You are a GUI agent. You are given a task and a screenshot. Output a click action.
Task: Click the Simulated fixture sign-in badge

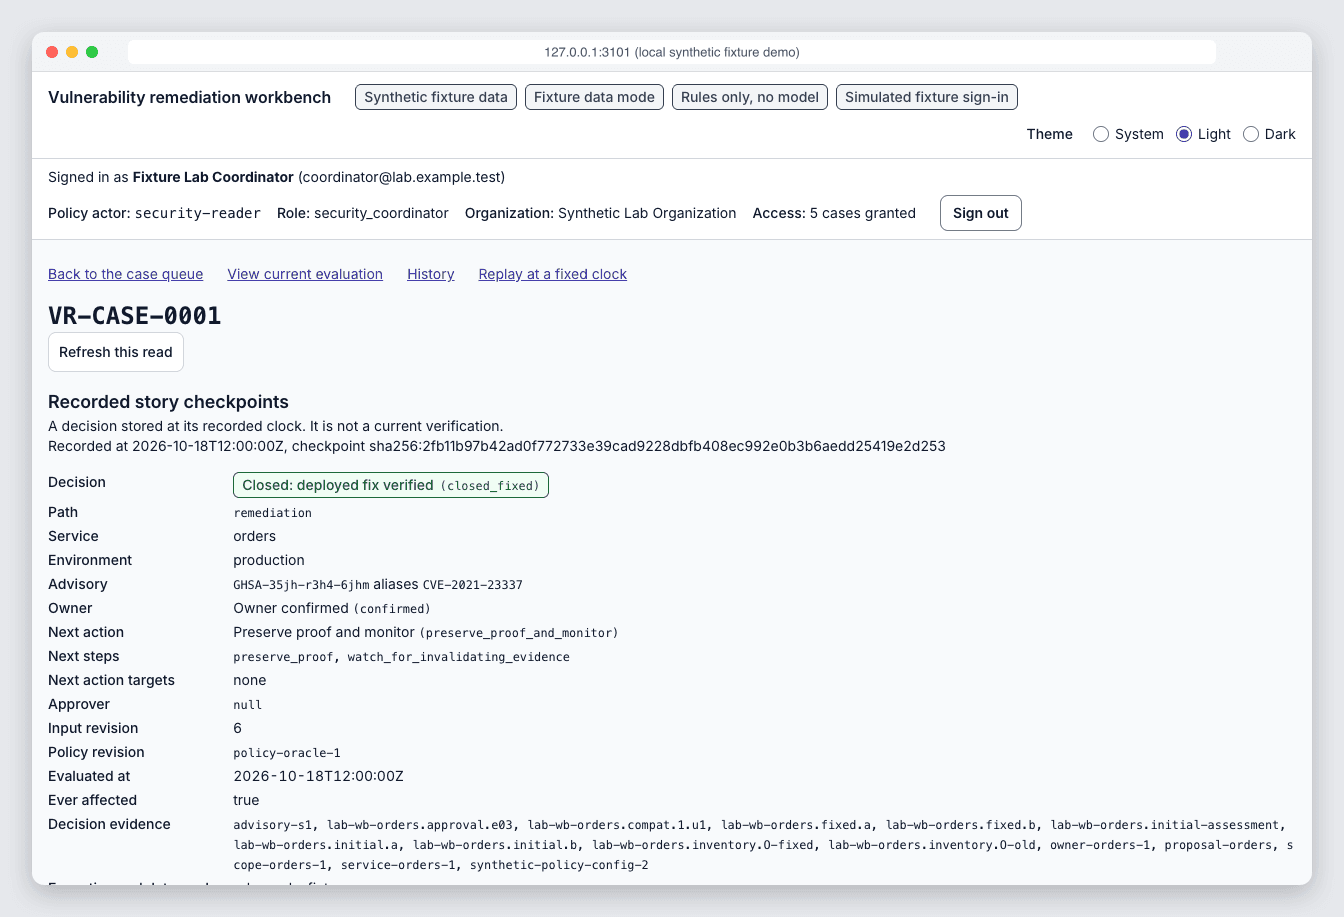tap(927, 97)
